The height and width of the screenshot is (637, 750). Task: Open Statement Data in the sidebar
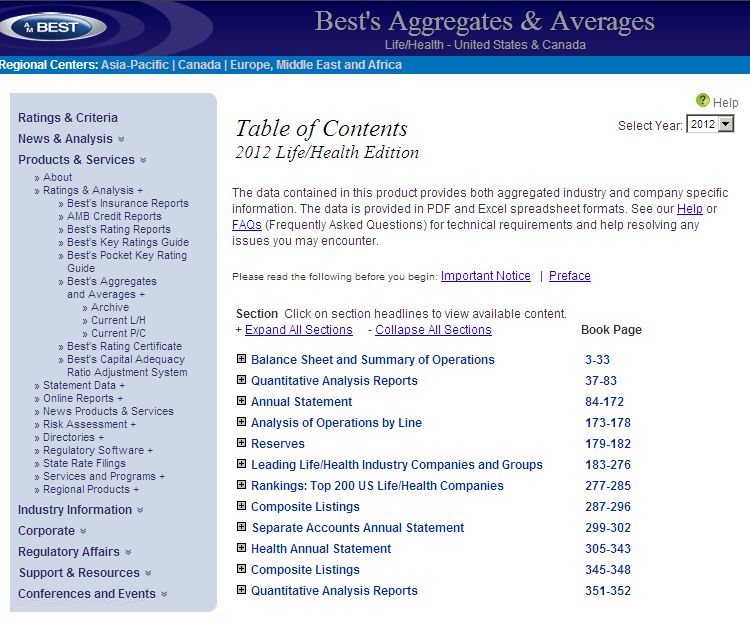84,385
